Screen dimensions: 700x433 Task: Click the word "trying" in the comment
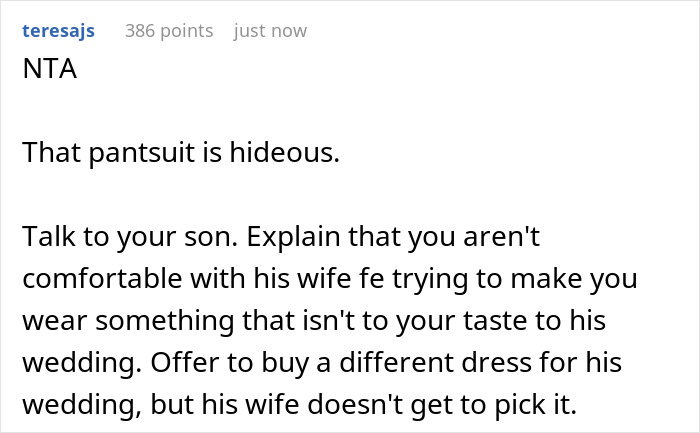tap(430, 279)
